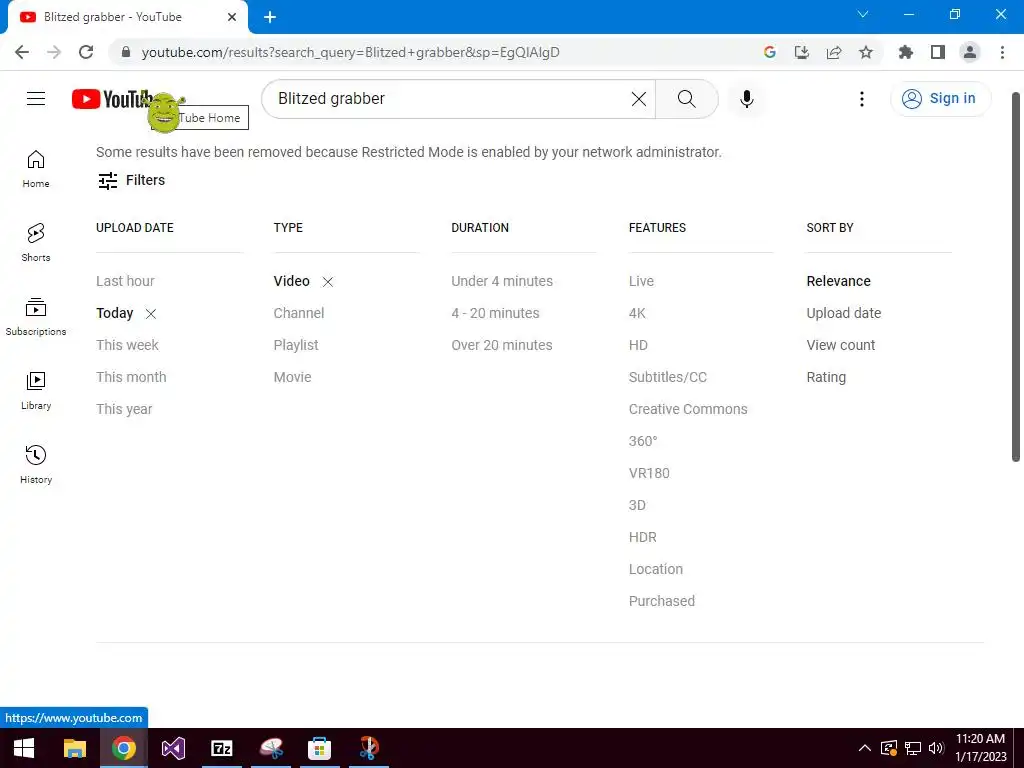The height and width of the screenshot is (768, 1024).
Task: Enable the HDR filter
Action: (643, 537)
